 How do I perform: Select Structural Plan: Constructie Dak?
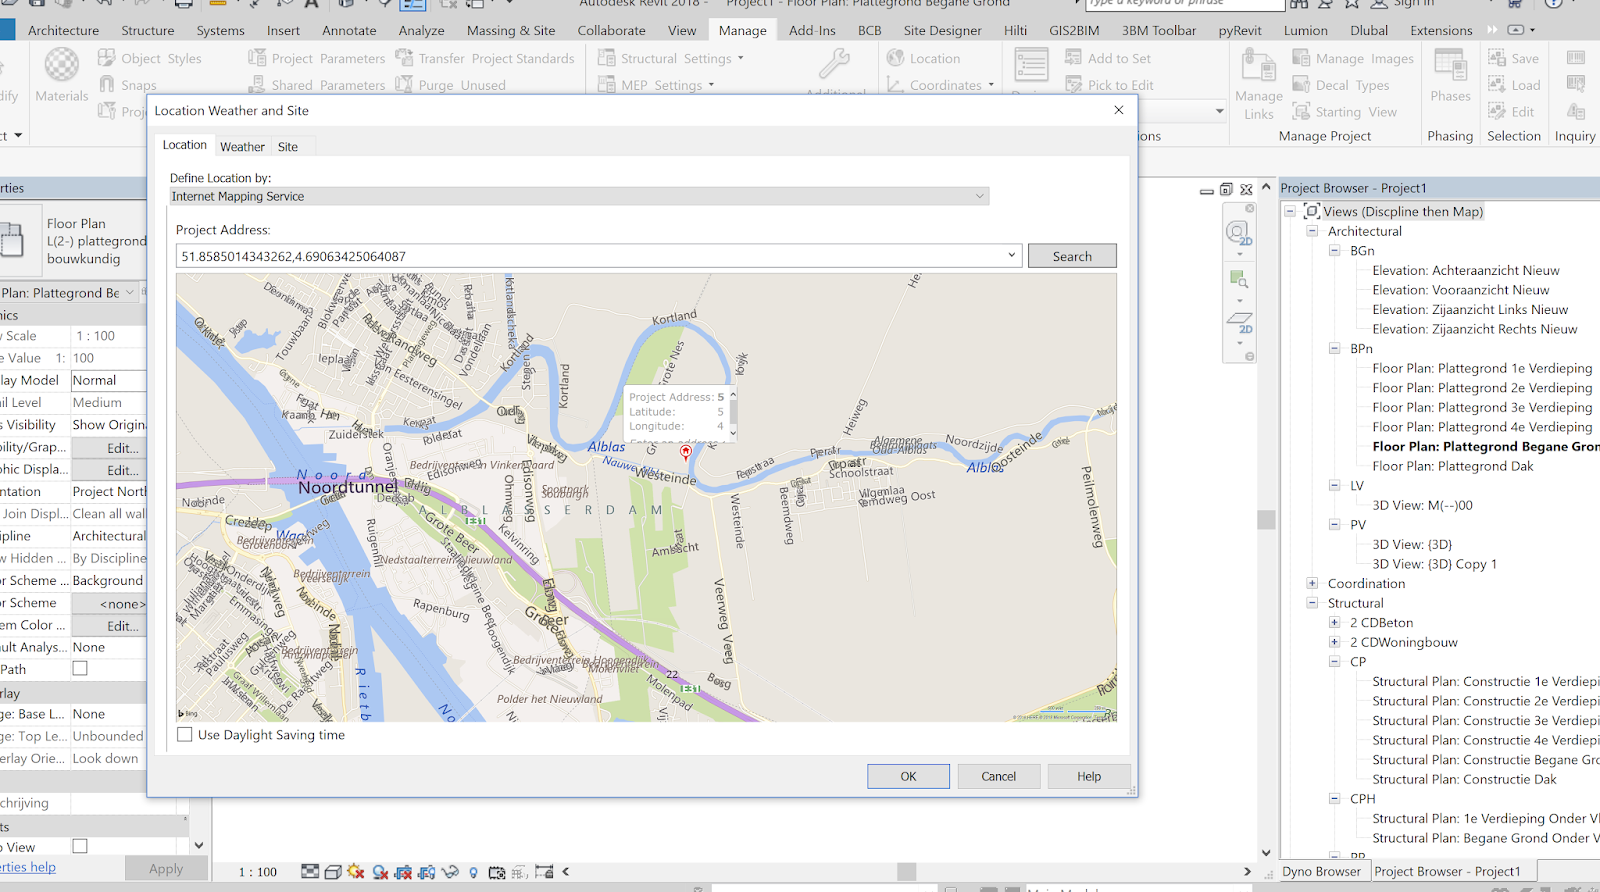click(x=1464, y=779)
